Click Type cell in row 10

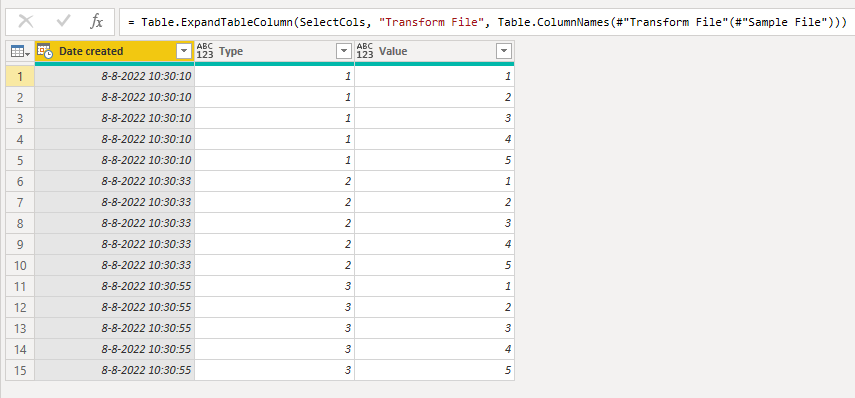click(274, 266)
